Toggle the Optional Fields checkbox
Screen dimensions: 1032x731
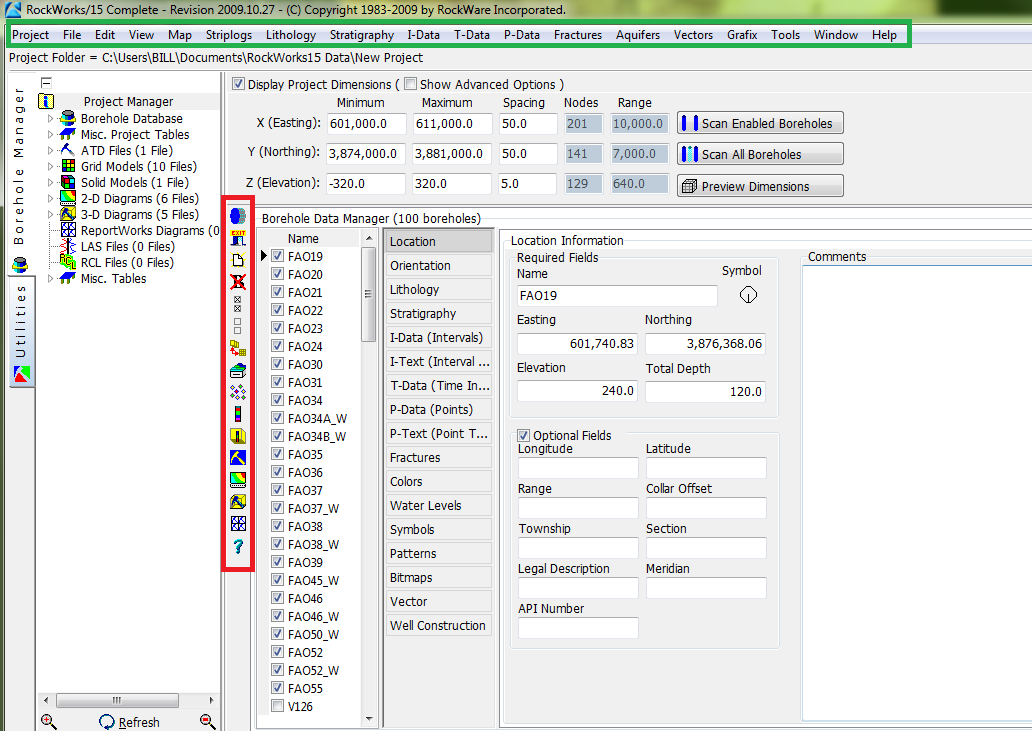pyautogui.click(x=524, y=435)
